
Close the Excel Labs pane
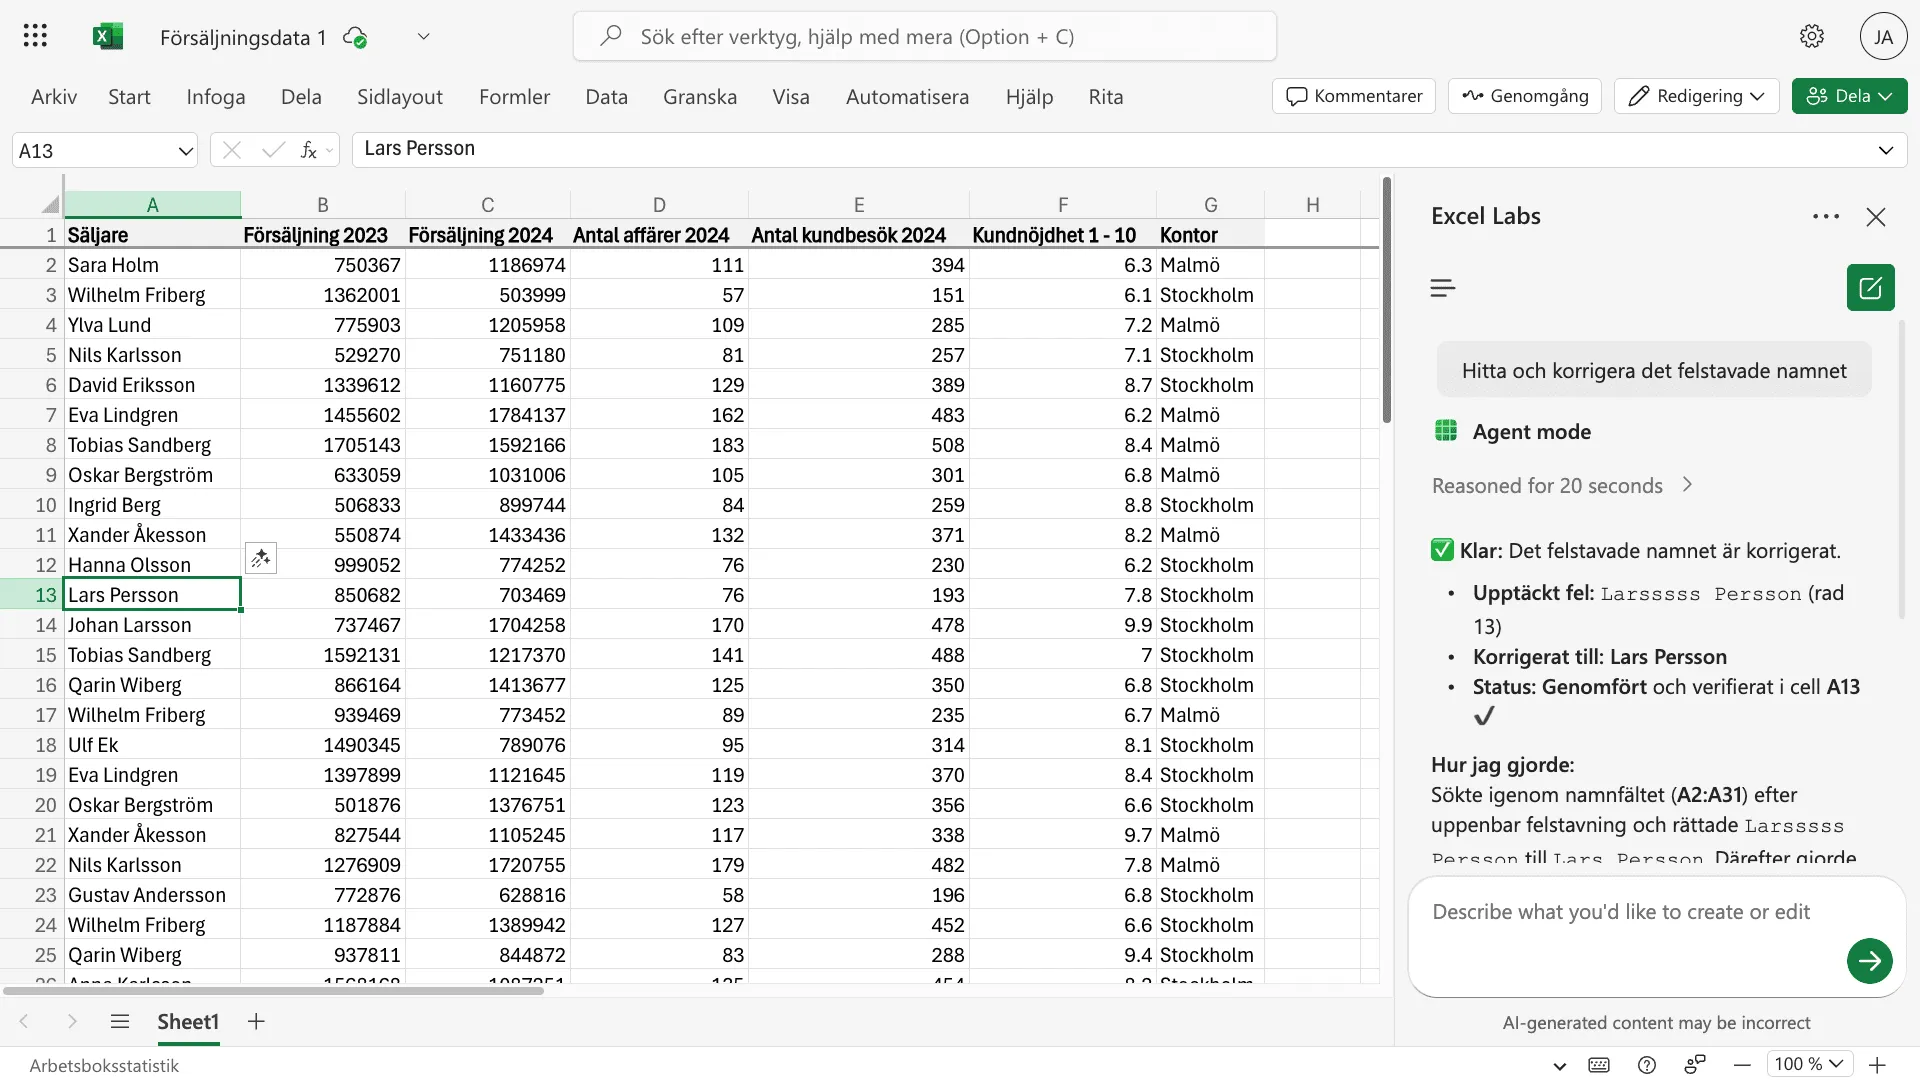[1875, 217]
